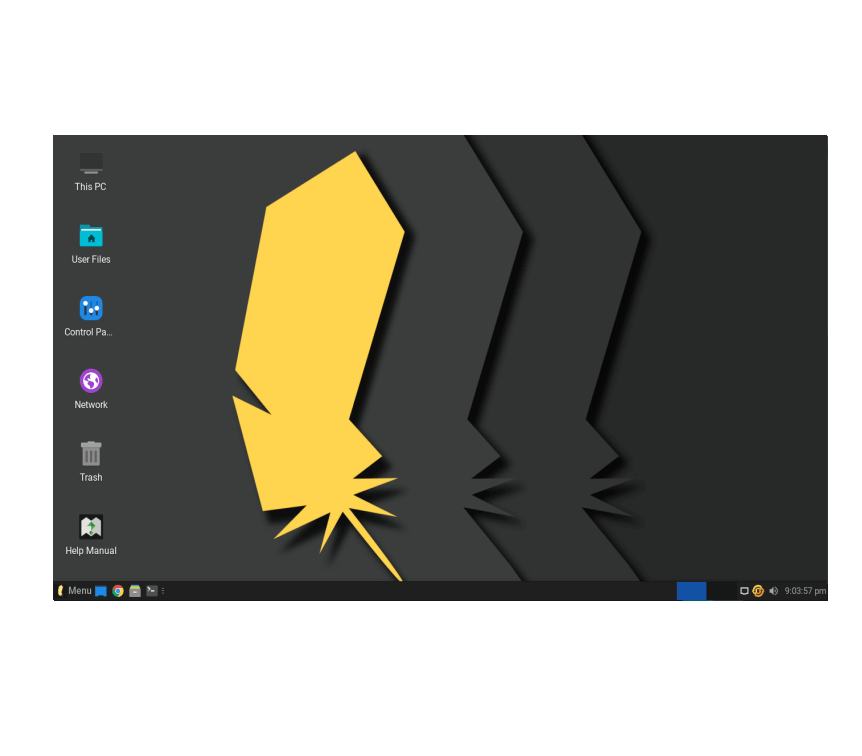
Task: Switch to the second dark workspace
Action: tap(721, 591)
